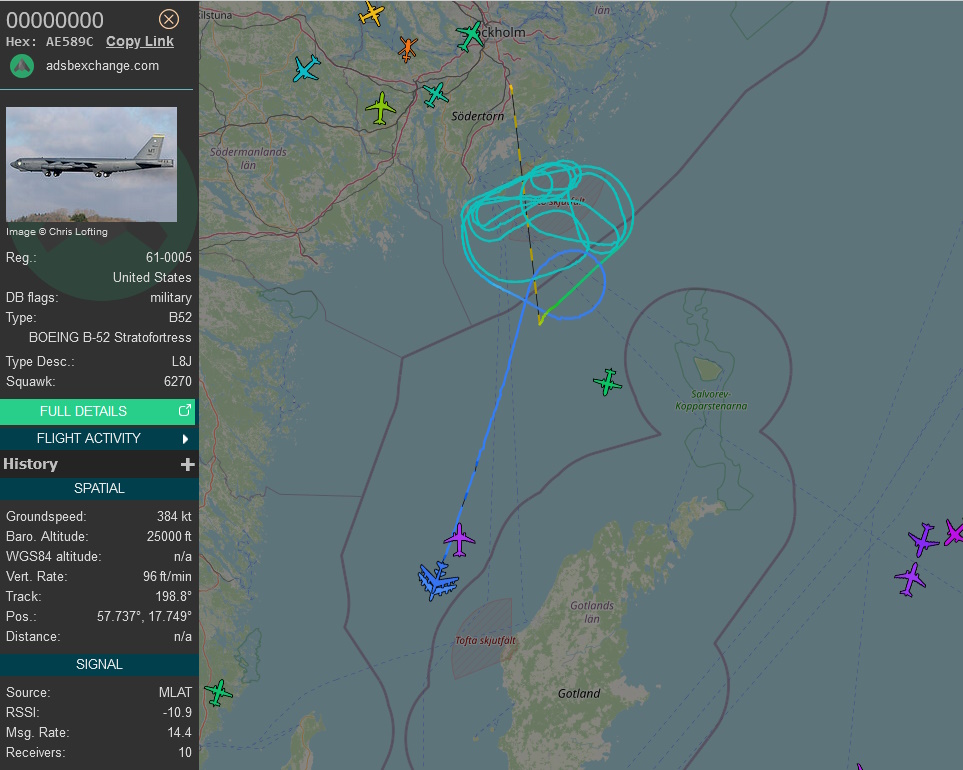This screenshot has width=963, height=770.
Task: Select the green aircraft east of the flight track
Action: [x=607, y=382]
